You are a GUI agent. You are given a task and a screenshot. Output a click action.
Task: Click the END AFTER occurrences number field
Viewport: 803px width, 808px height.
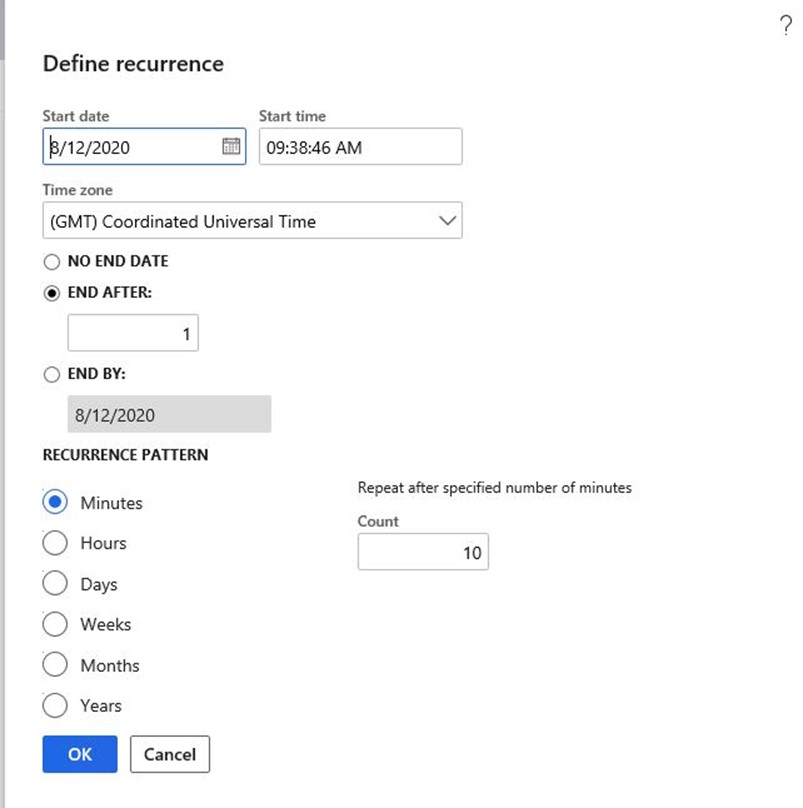[x=133, y=334]
